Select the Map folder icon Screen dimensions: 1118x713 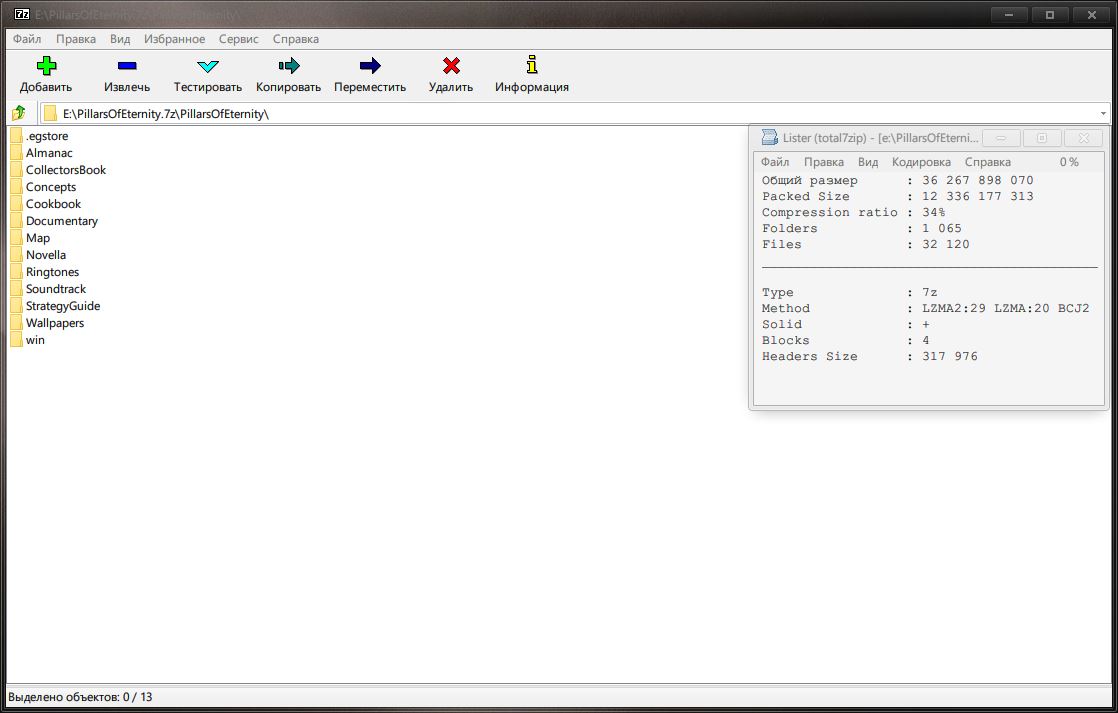16,237
